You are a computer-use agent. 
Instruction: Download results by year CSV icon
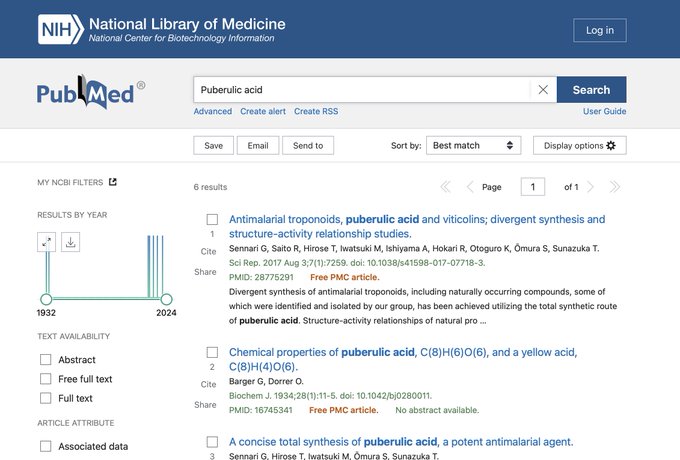pyautogui.click(x=70, y=242)
